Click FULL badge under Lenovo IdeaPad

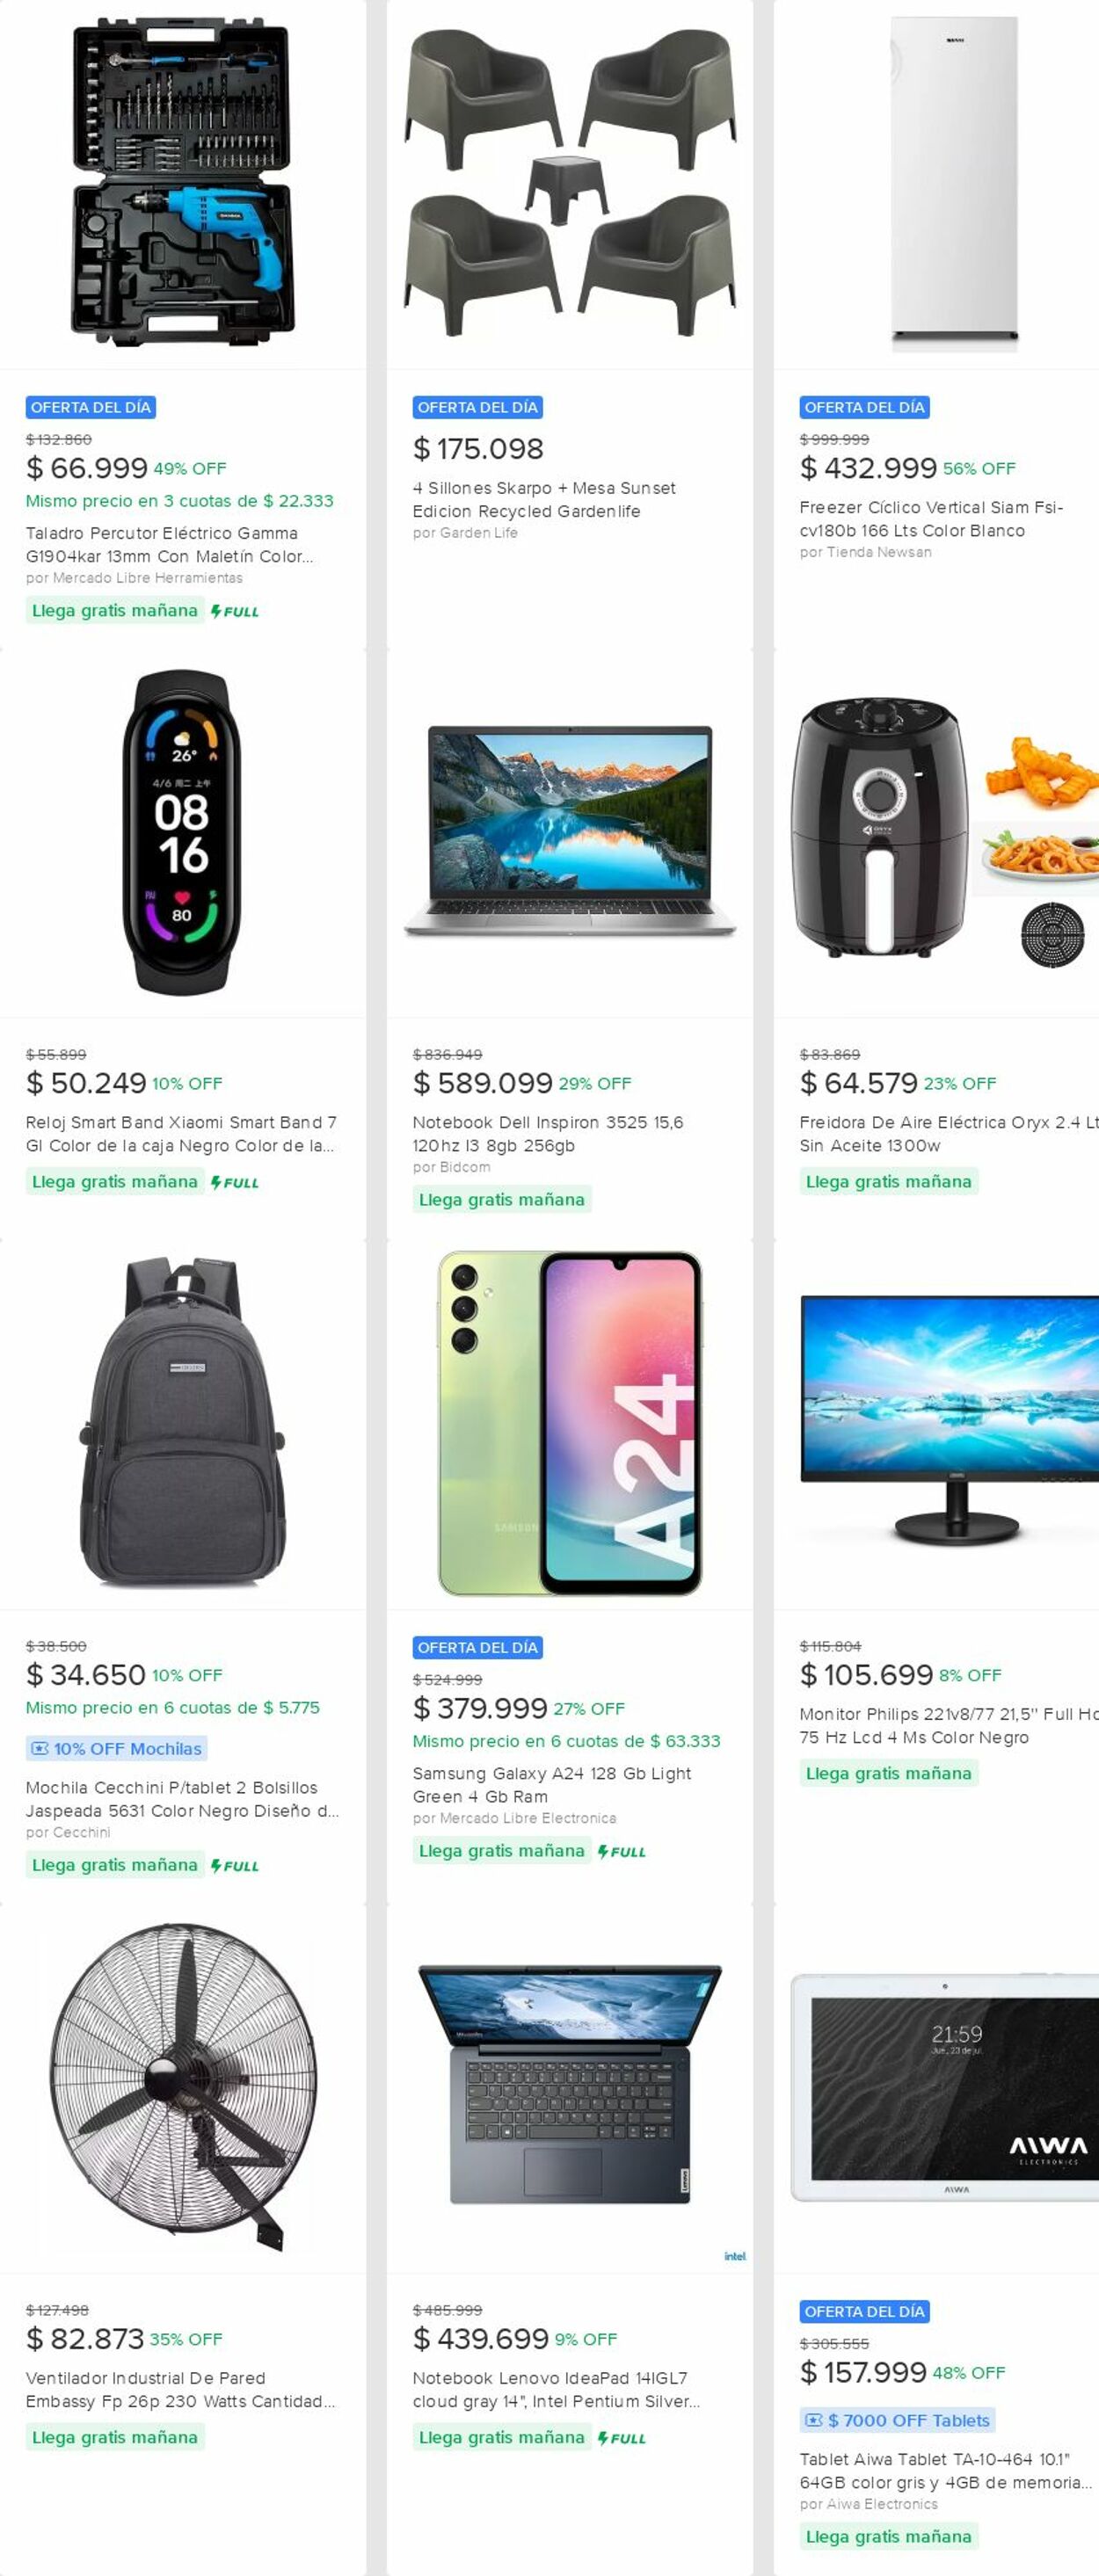(x=622, y=2438)
